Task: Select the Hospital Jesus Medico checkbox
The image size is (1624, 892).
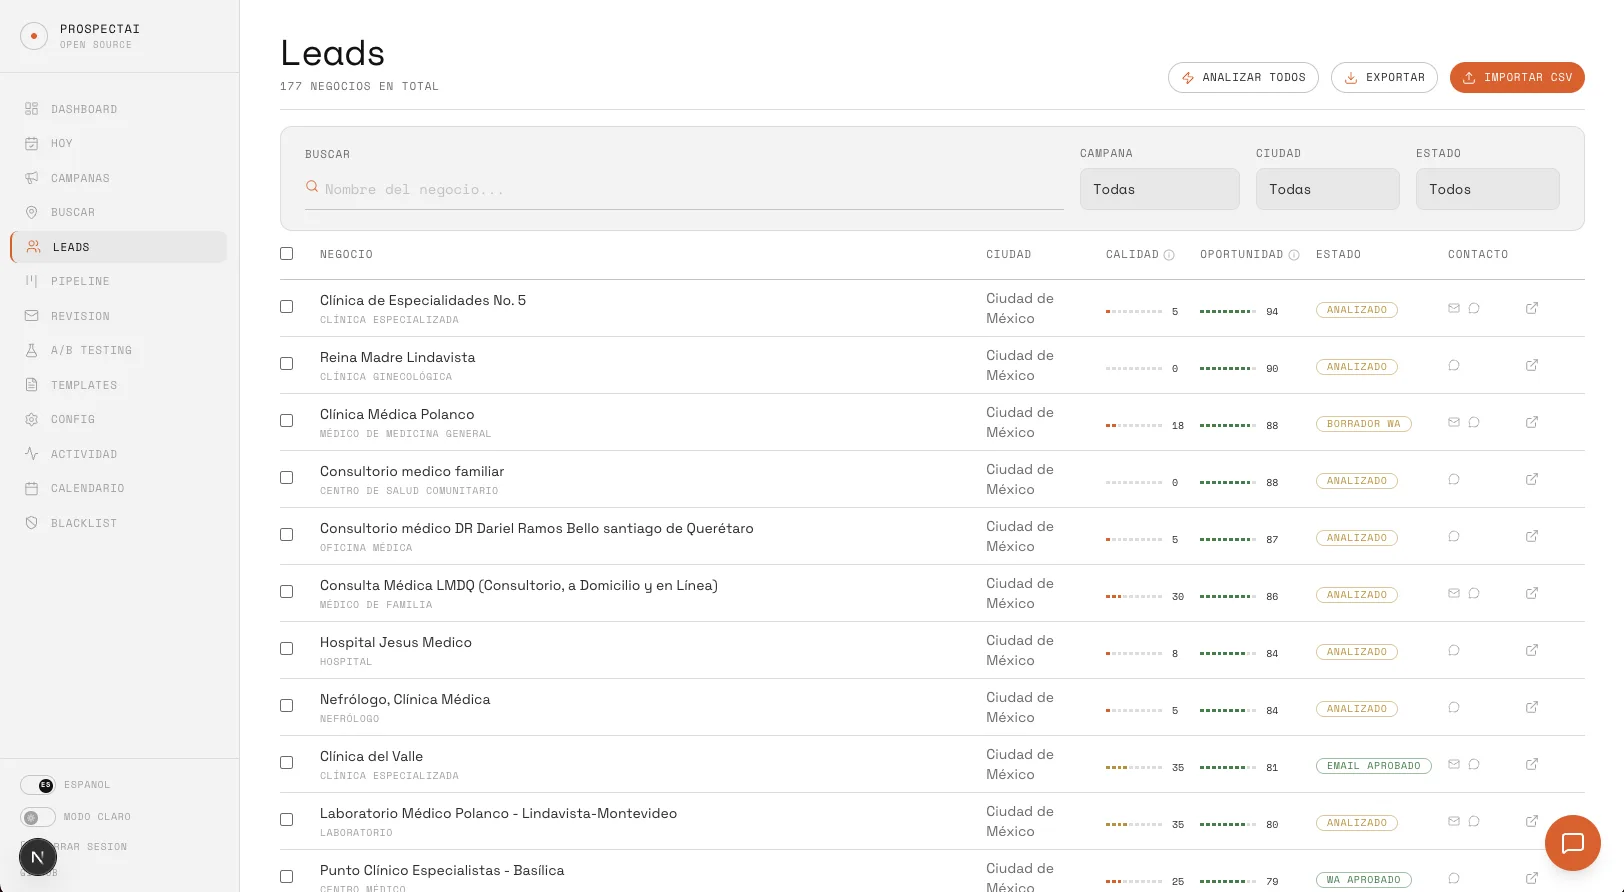Action: click(x=287, y=648)
